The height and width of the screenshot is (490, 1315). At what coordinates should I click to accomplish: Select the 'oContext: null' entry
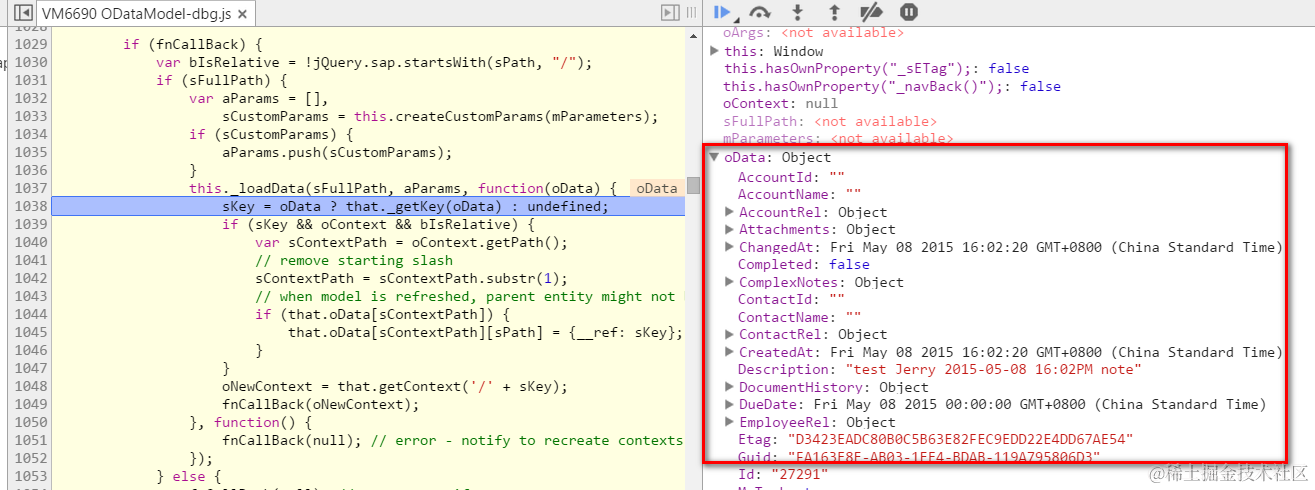click(780, 104)
